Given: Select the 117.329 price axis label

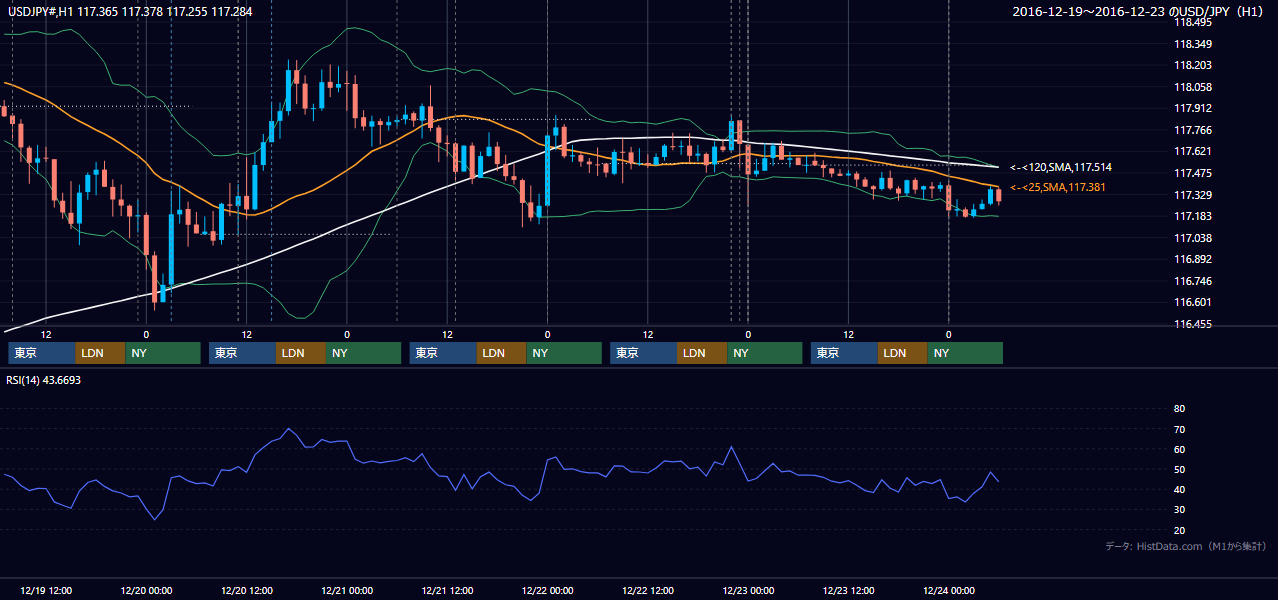Looking at the screenshot, I should (x=1193, y=195).
